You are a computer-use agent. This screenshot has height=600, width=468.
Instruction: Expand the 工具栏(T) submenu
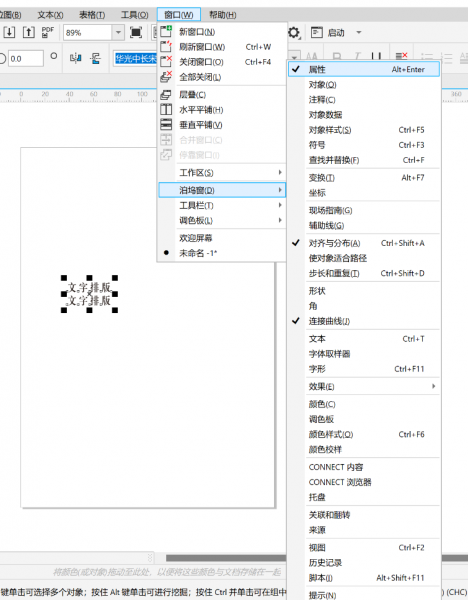click(222, 205)
